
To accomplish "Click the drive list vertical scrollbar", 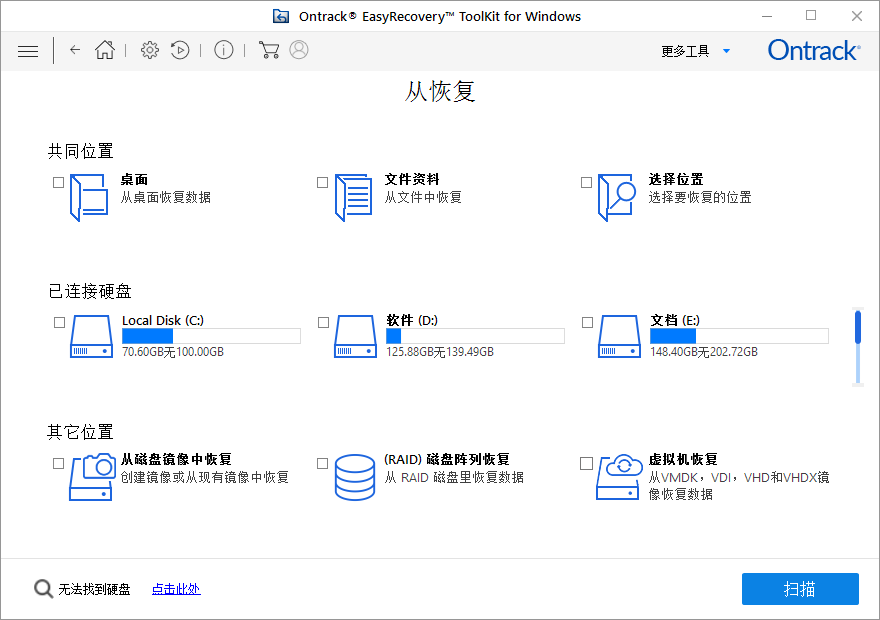I will point(858,347).
